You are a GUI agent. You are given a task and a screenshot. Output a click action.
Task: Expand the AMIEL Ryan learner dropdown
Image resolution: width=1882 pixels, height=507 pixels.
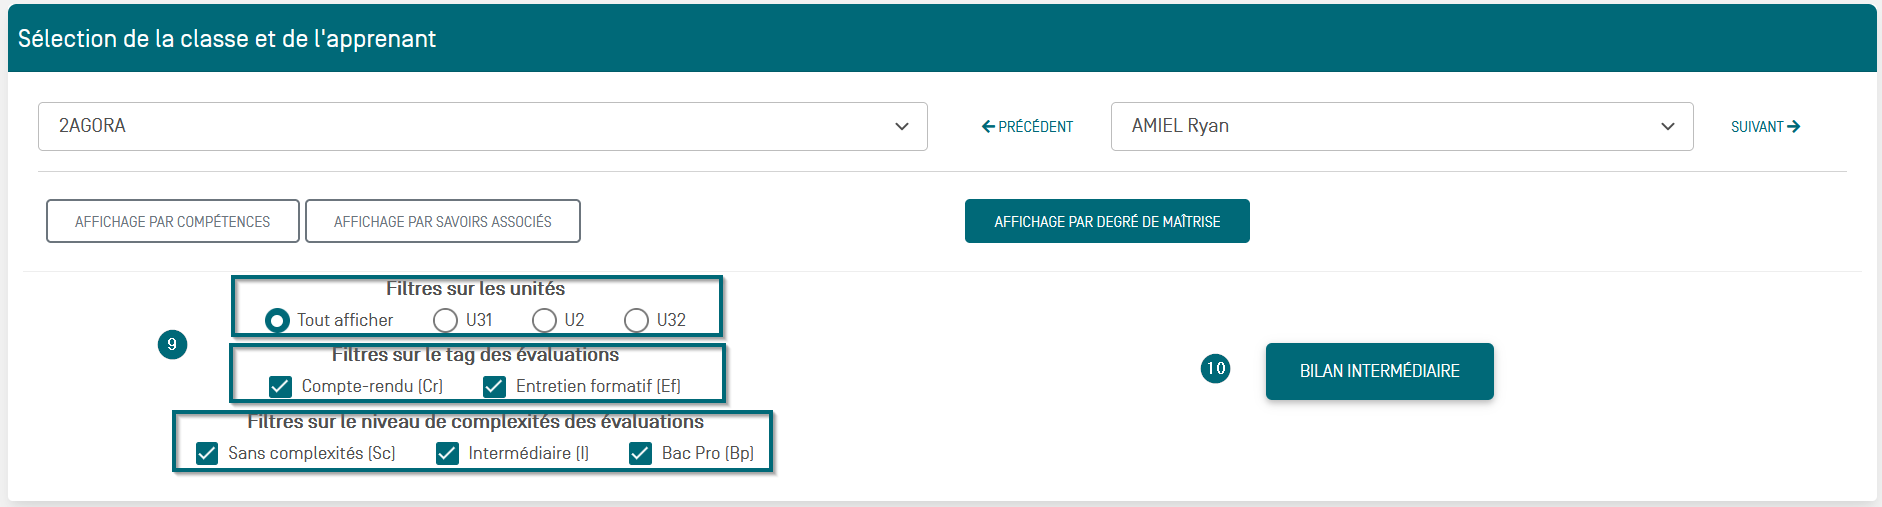1401,127
